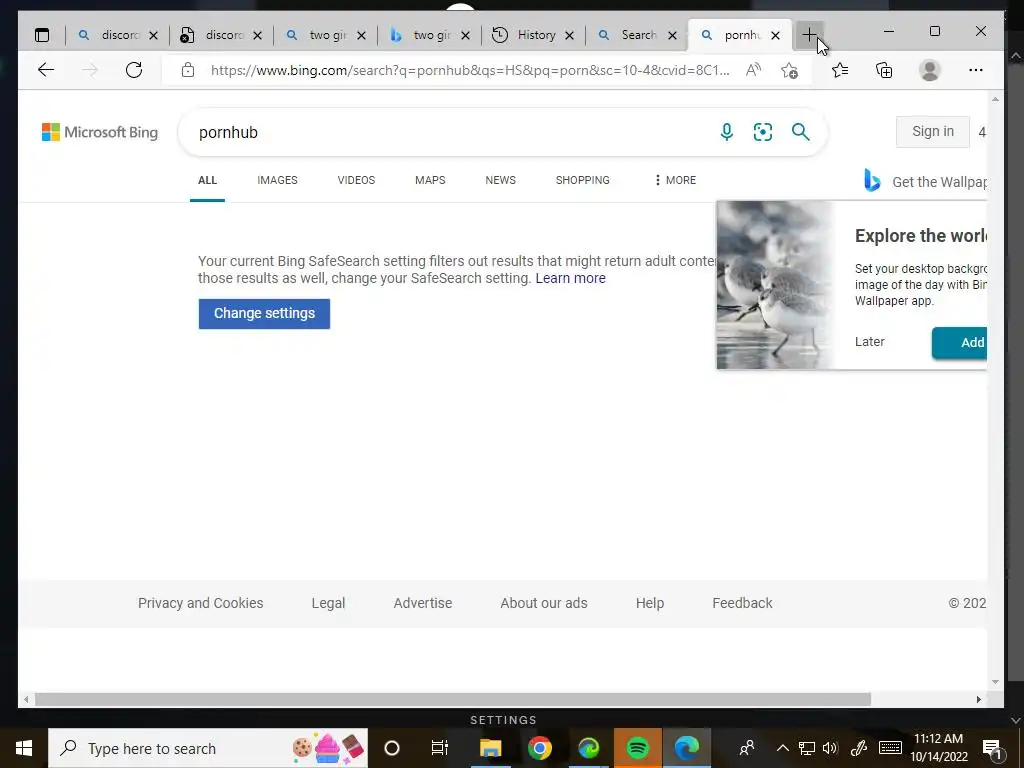Show hidden system tray icons
The height and width of the screenshot is (768, 1024).
point(782,748)
